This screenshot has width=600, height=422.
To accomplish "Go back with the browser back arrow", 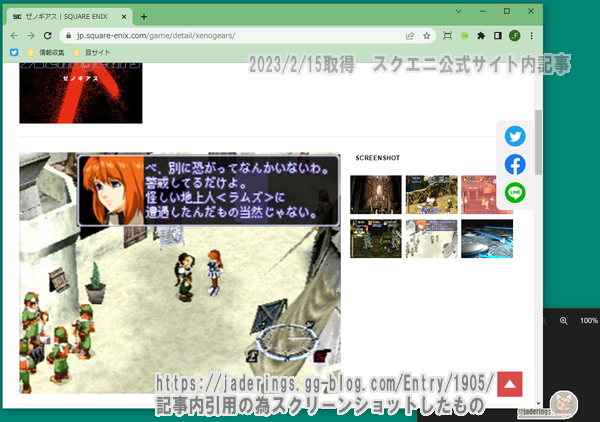I will [x=14, y=36].
